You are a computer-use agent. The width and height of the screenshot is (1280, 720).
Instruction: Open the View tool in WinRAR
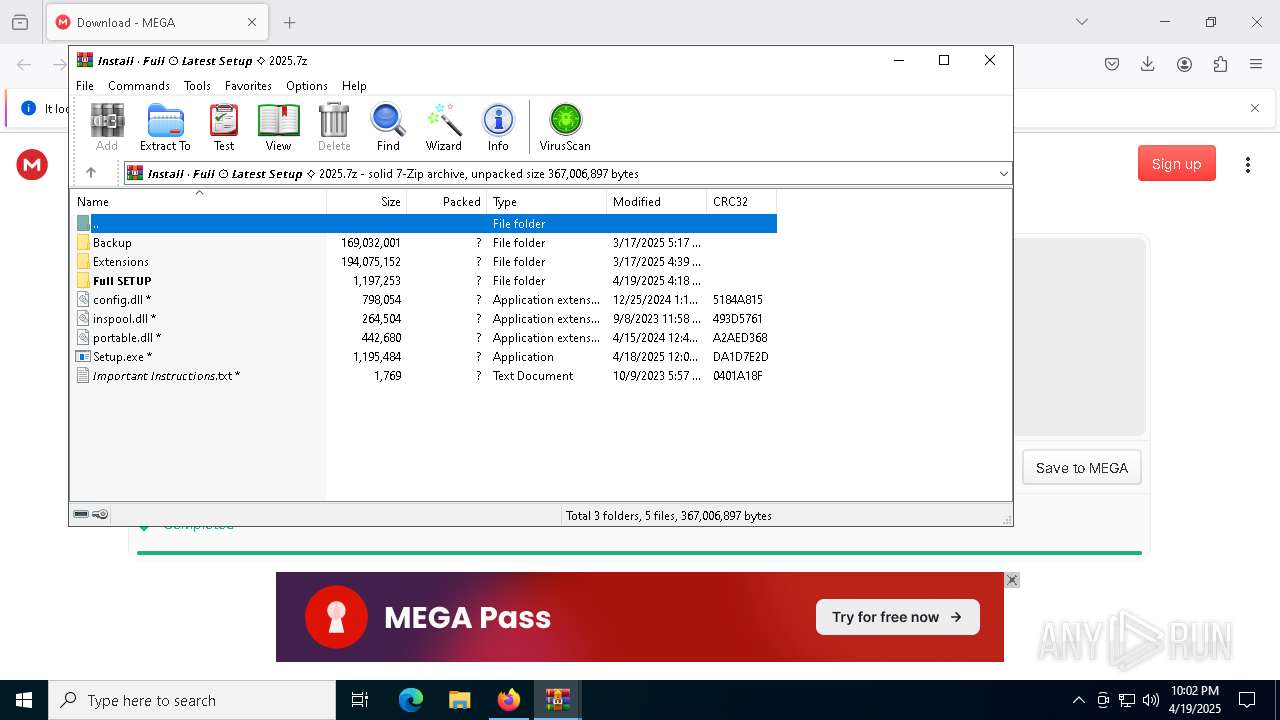(278, 127)
